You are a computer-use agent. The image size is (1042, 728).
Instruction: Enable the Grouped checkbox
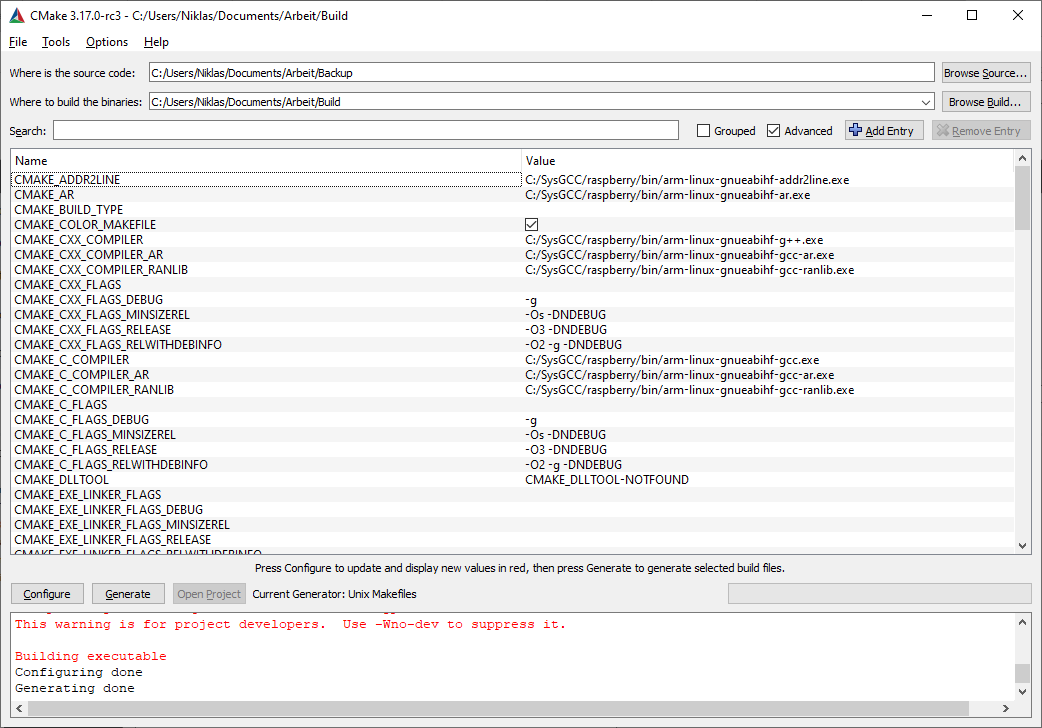point(703,131)
